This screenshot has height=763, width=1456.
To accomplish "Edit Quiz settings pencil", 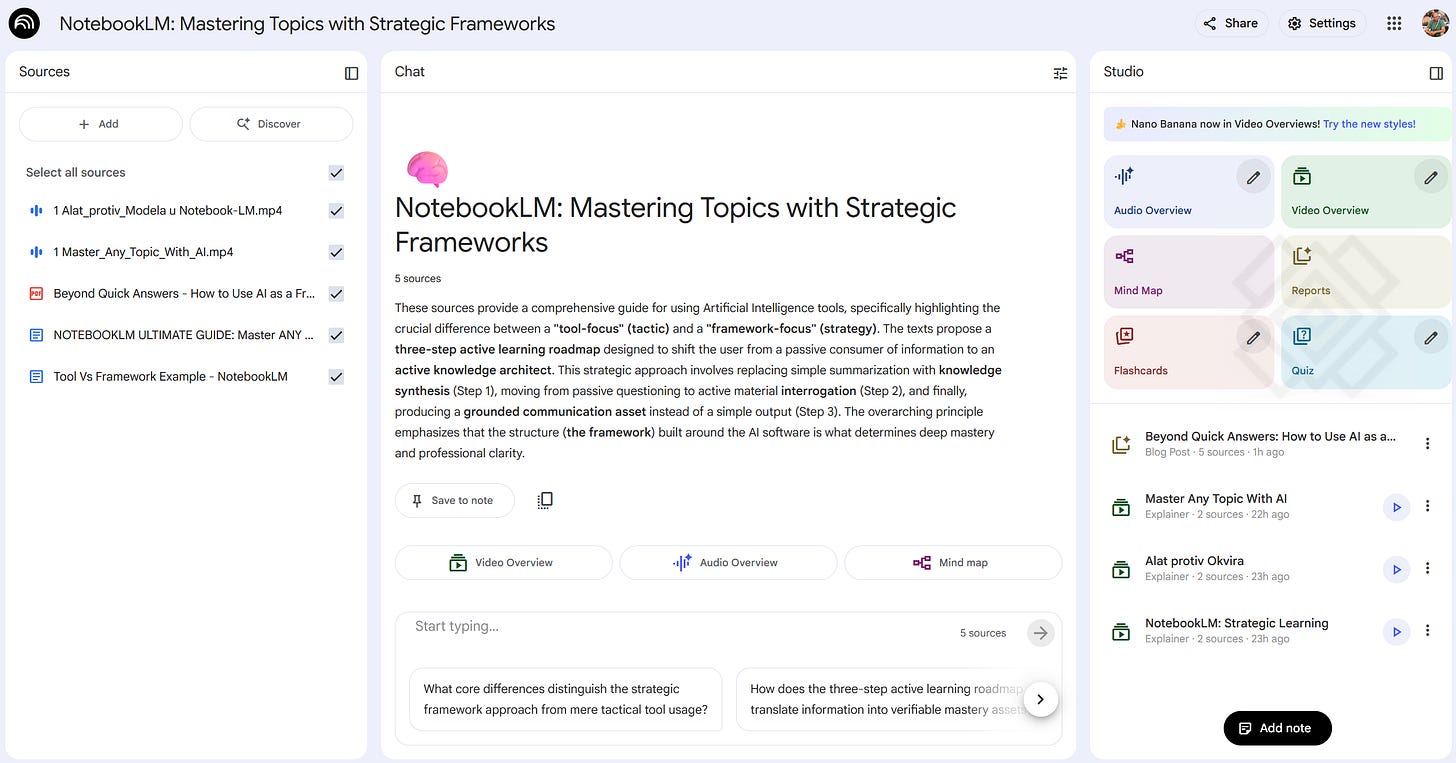I will 1431,338.
